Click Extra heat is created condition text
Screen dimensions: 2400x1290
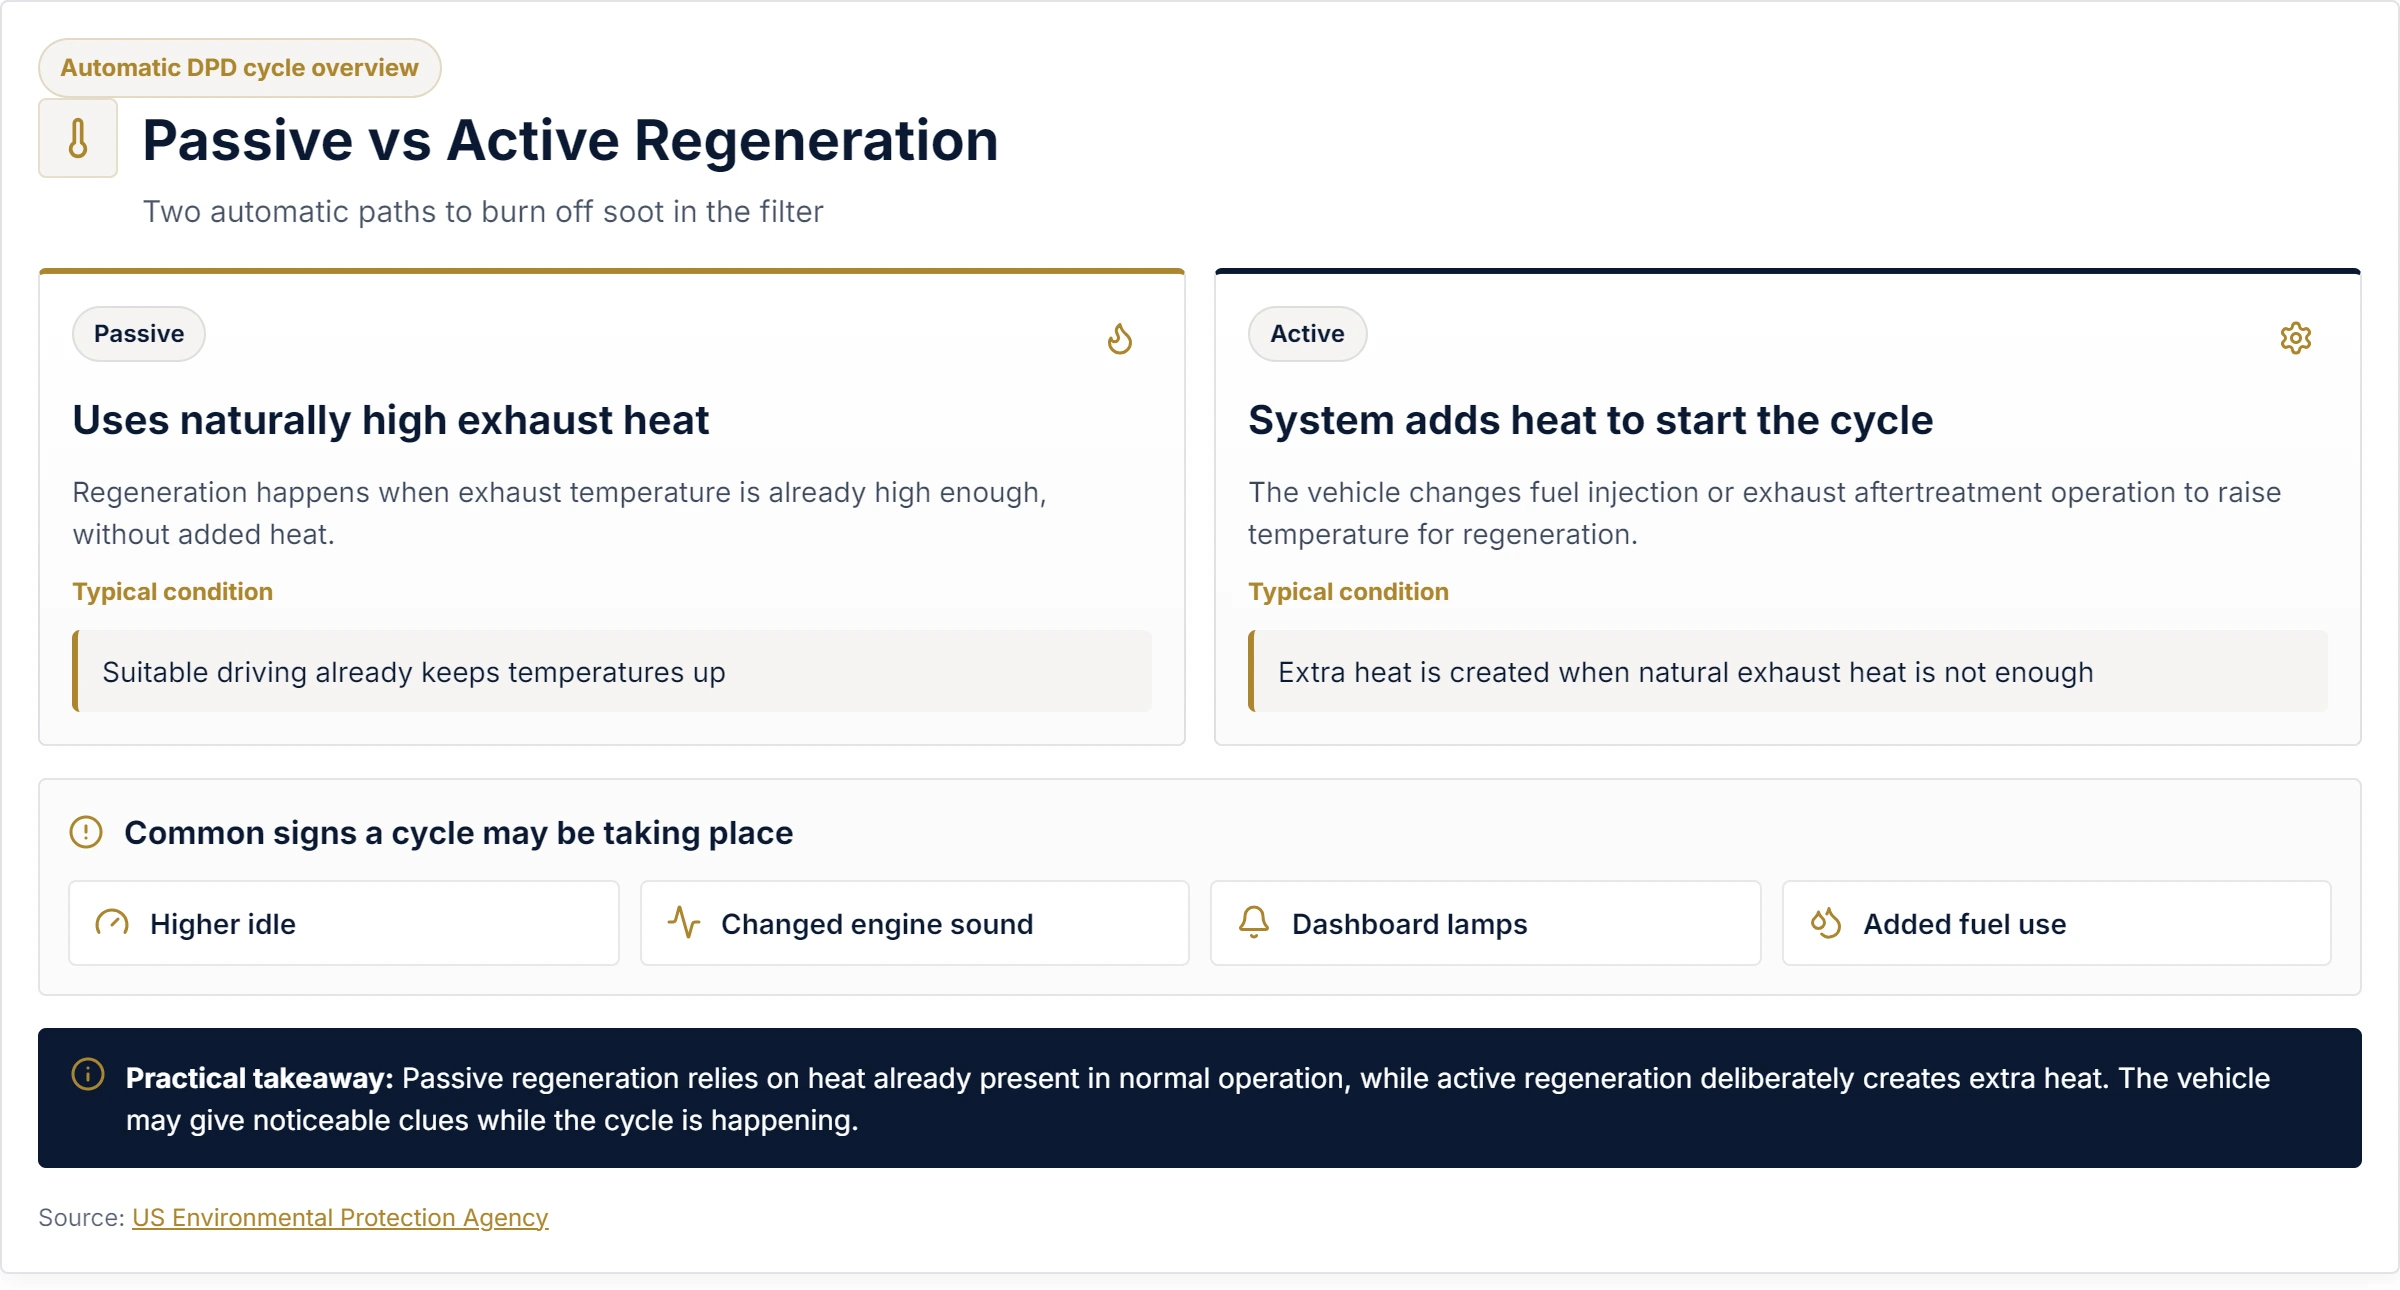click(x=1685, y=672)
